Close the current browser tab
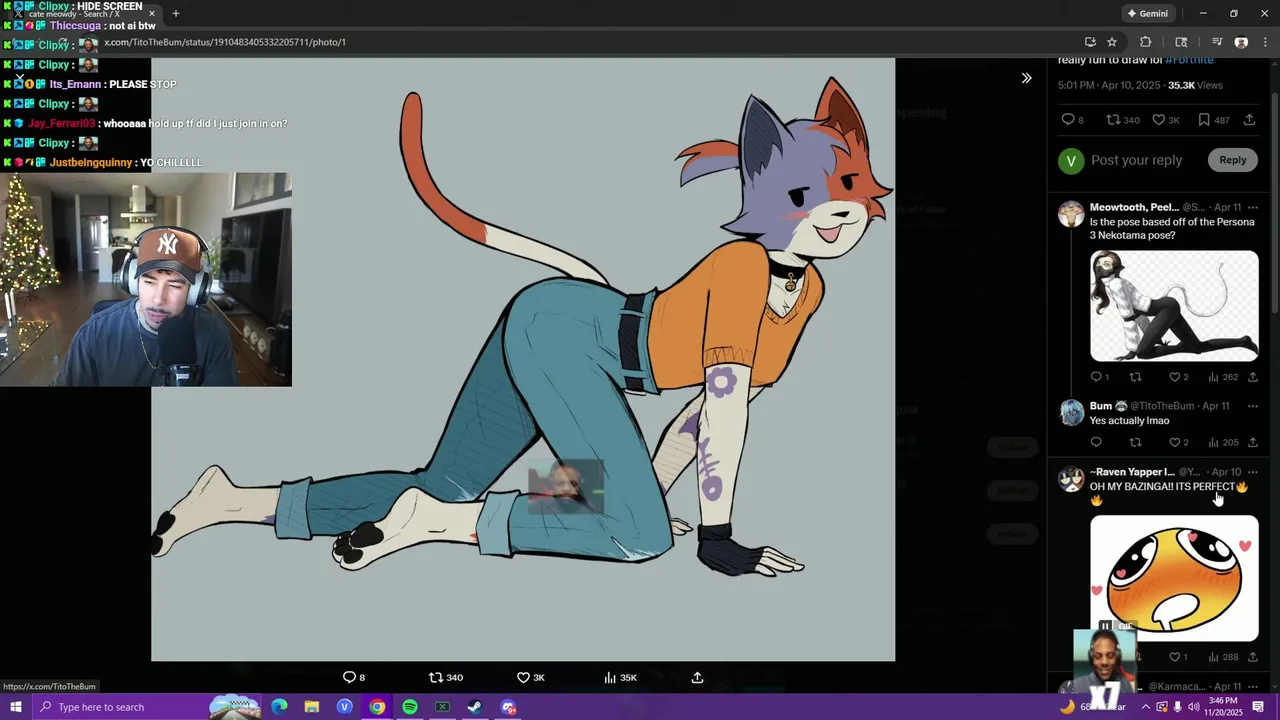 pyautogui.click(x=152, y=13)
